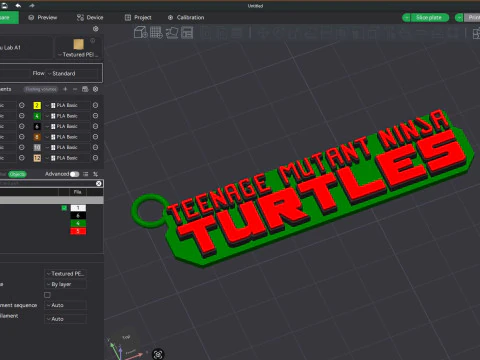Switch to the Calibration tab

[186, 18]
